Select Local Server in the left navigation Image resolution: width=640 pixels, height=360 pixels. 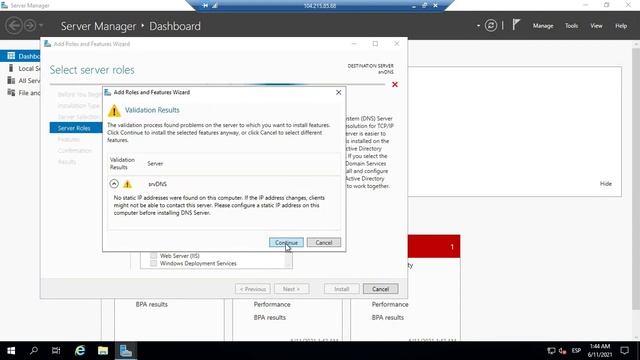(x=24, y=68)
